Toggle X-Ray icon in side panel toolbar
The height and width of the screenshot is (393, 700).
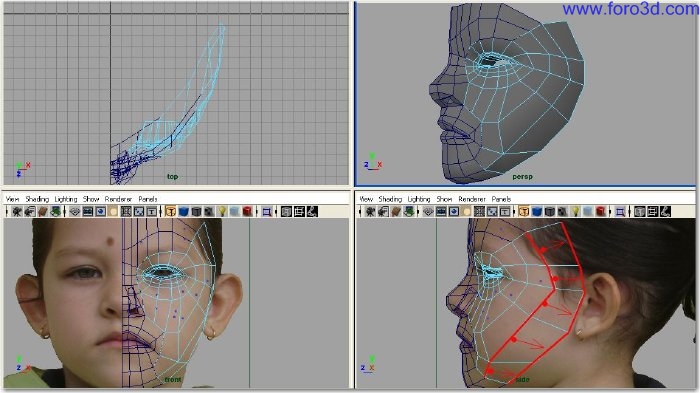(640, 212)
